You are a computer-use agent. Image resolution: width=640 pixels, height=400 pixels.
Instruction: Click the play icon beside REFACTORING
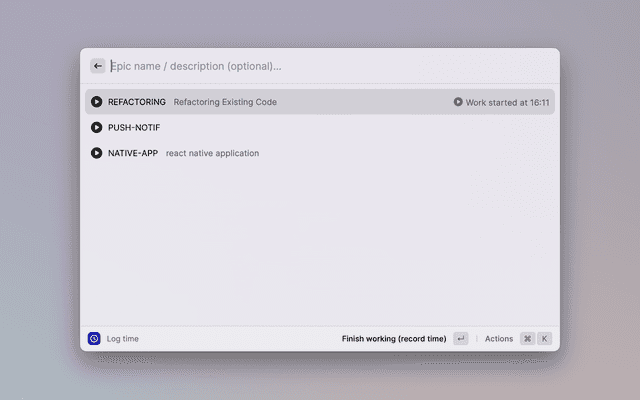(x=97, y=102)
